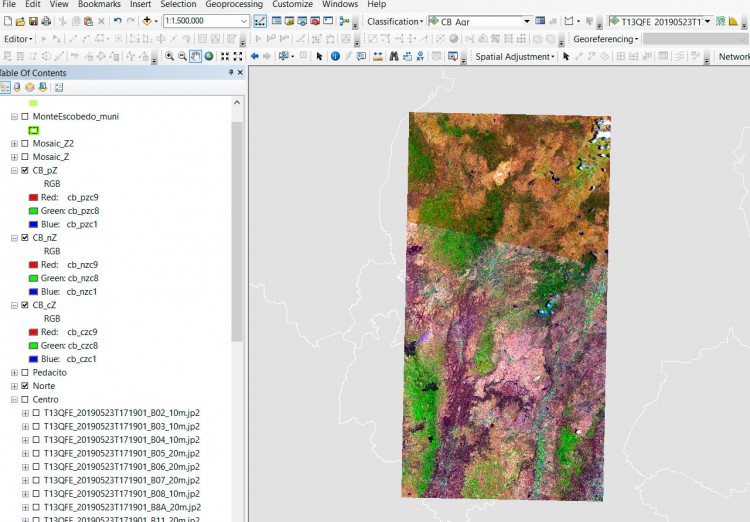The height and width of the screenshot is (522, 750).
Task: Check the Mosaic_Z layer box
Action: pos(25,156)
